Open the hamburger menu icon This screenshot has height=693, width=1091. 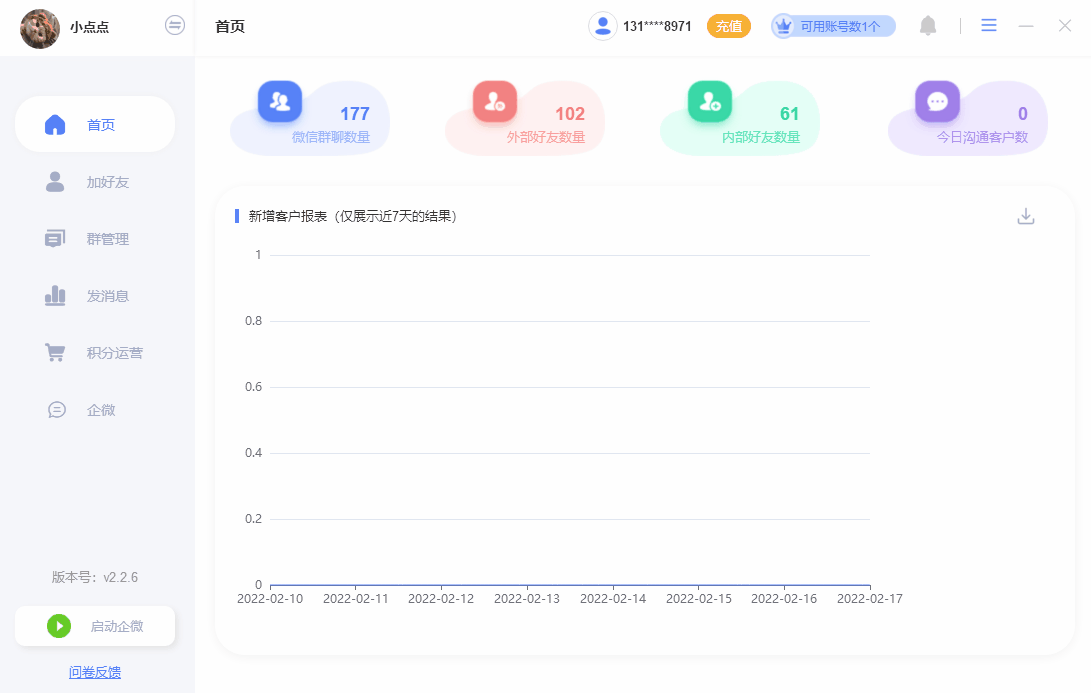tap(989, 26)
